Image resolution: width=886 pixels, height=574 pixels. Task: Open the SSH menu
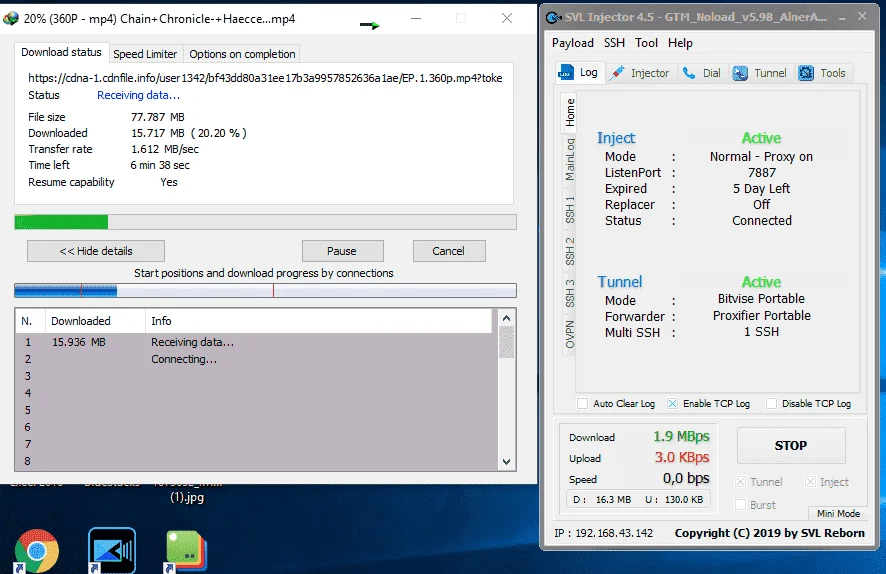[x=614, y=43]
